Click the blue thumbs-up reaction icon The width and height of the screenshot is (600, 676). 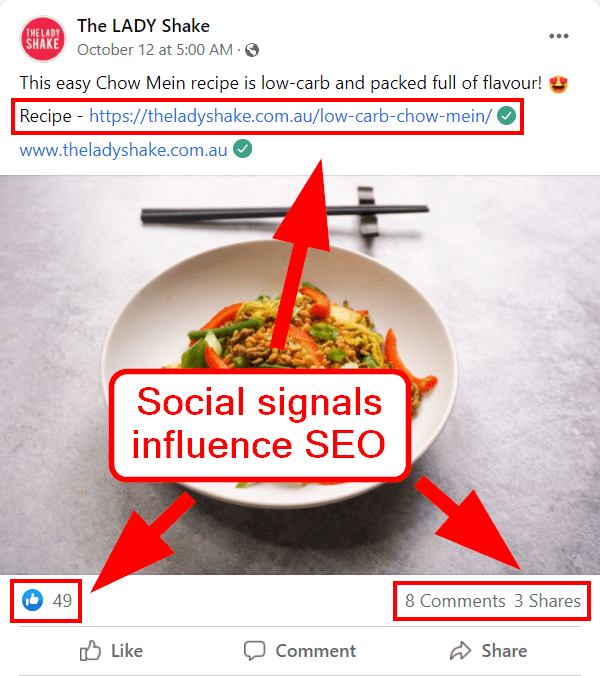point(33,600)
